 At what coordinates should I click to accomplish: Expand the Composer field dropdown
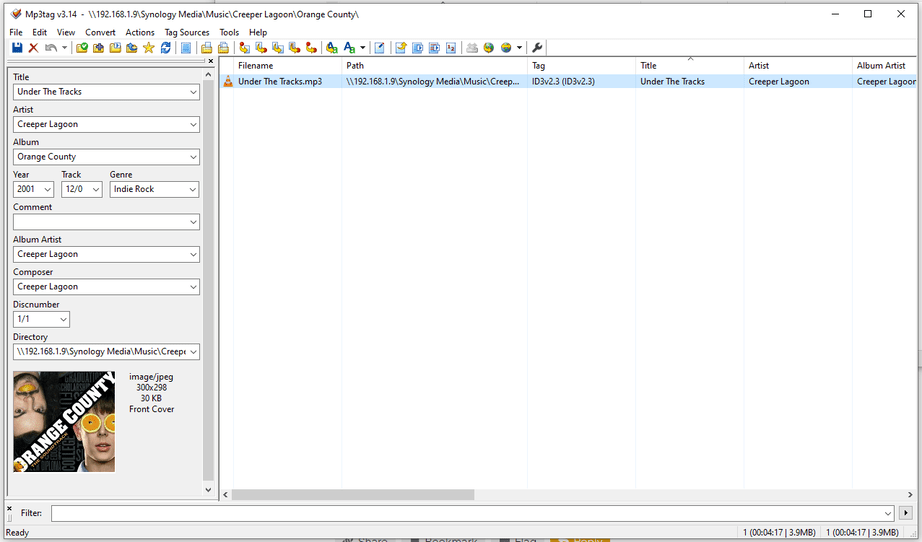(x=193, y=287)
